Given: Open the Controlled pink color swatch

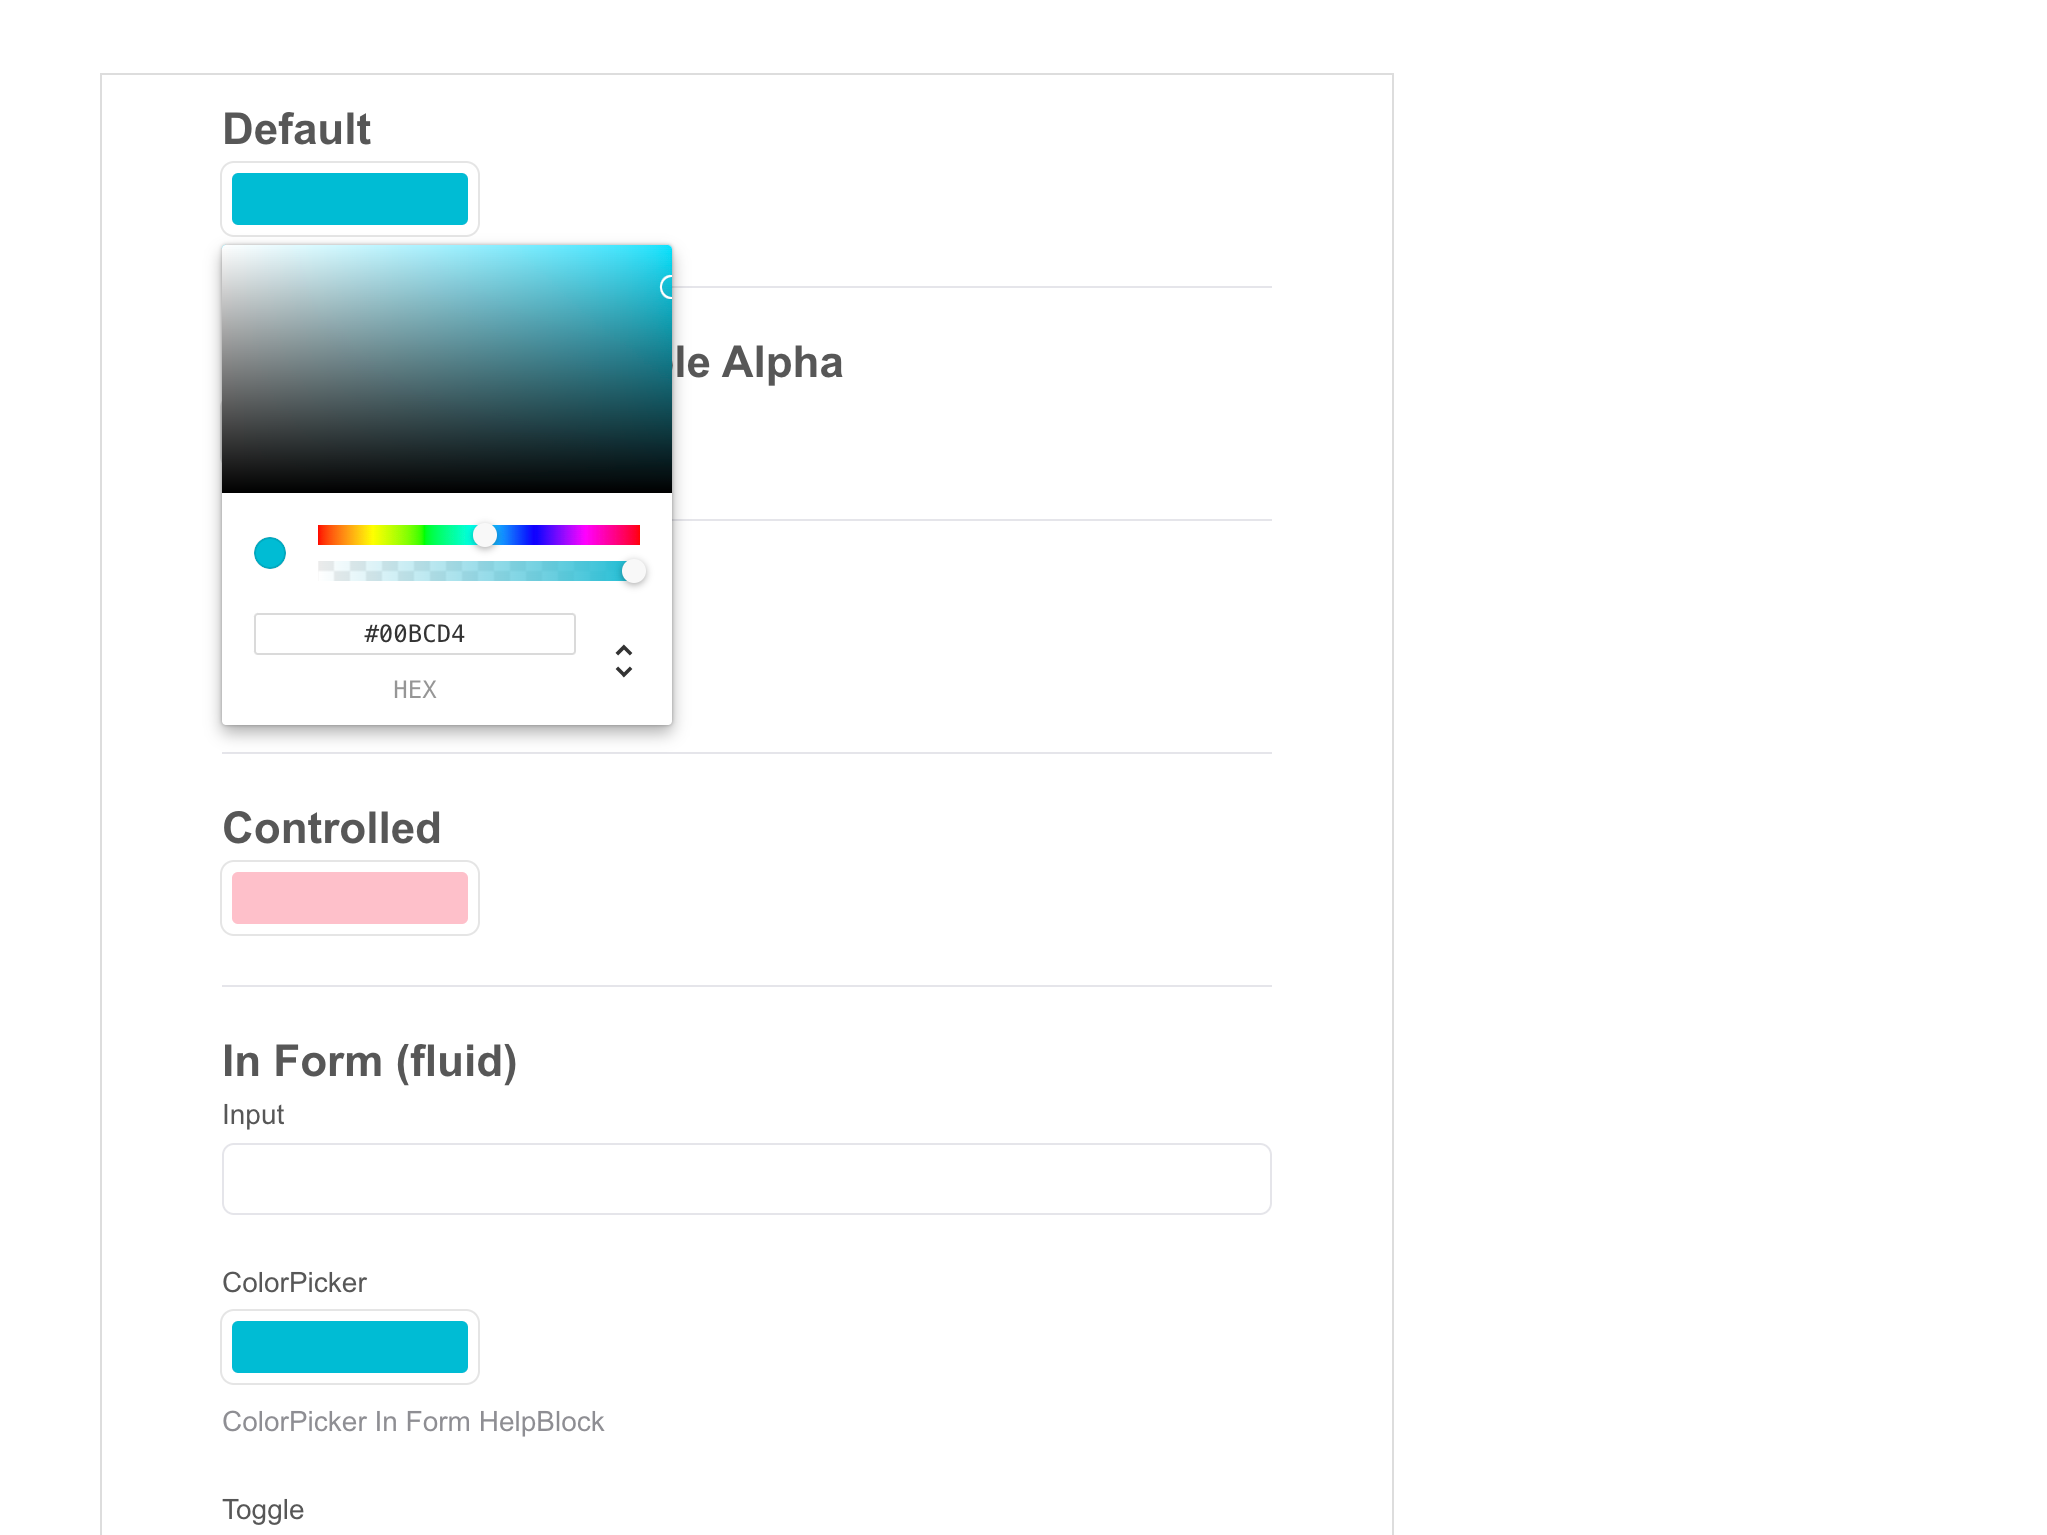Looking at the screenshot, I should (x=349, y=898).
